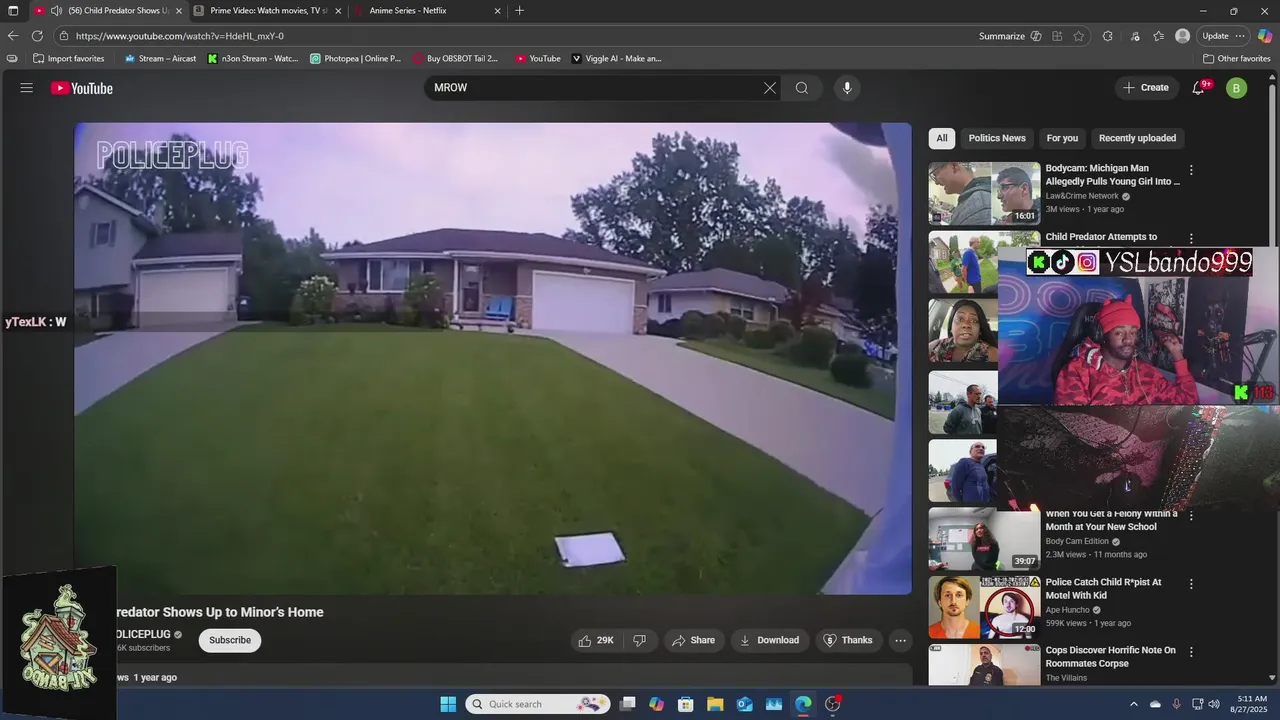Start voice search with the microphone
The height and width of the screenshot is (720, 1280).
tap(847, 88)
